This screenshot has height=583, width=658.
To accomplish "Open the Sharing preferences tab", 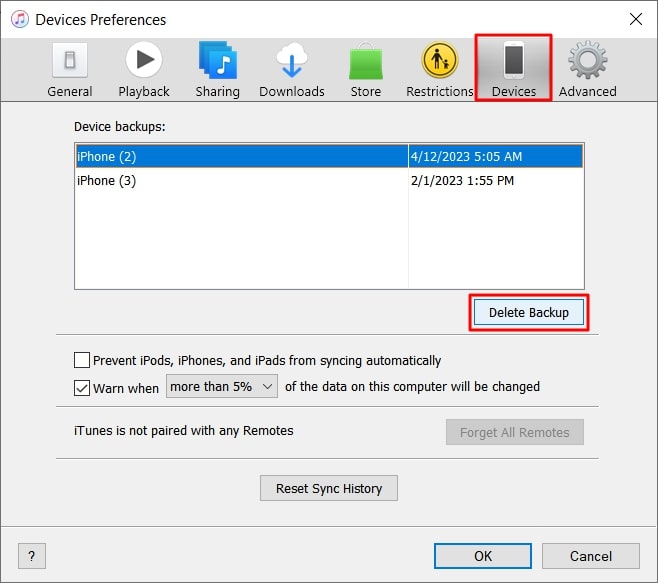I will tap(217, 70).
